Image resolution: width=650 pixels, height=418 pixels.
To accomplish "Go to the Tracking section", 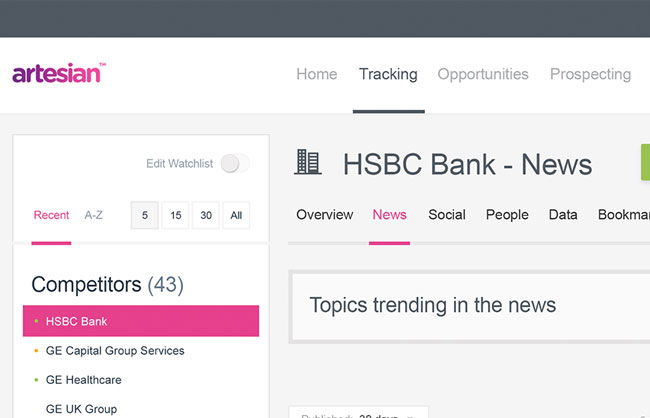I will tap(388, 74).
